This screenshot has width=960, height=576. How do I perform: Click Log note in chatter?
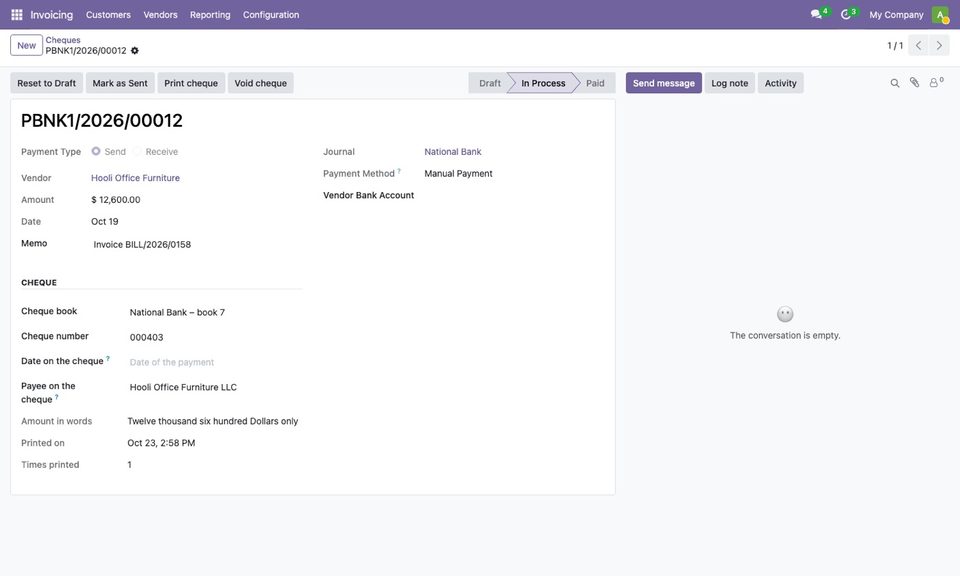tap(730, 83)
